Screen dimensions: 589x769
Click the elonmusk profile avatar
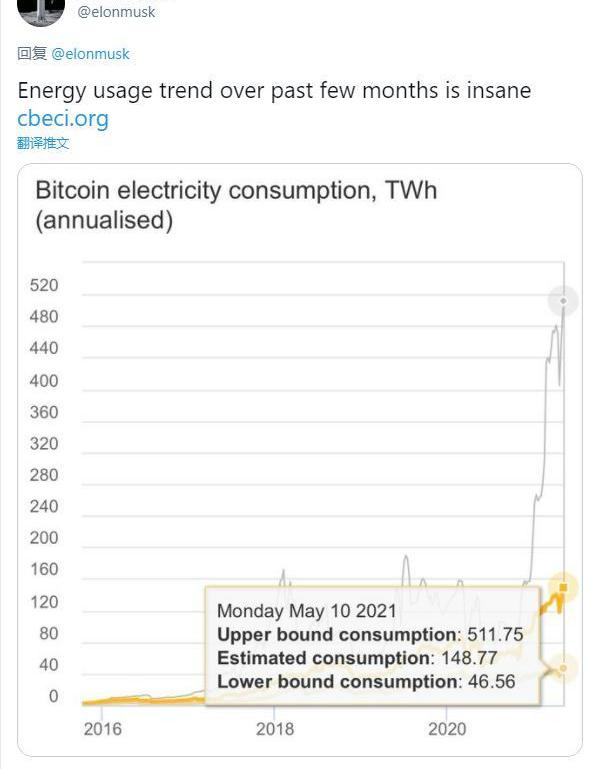[x=41, y=11]
